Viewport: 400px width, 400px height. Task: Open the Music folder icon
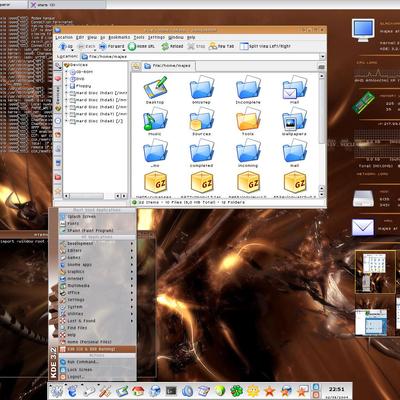(155, 122)
